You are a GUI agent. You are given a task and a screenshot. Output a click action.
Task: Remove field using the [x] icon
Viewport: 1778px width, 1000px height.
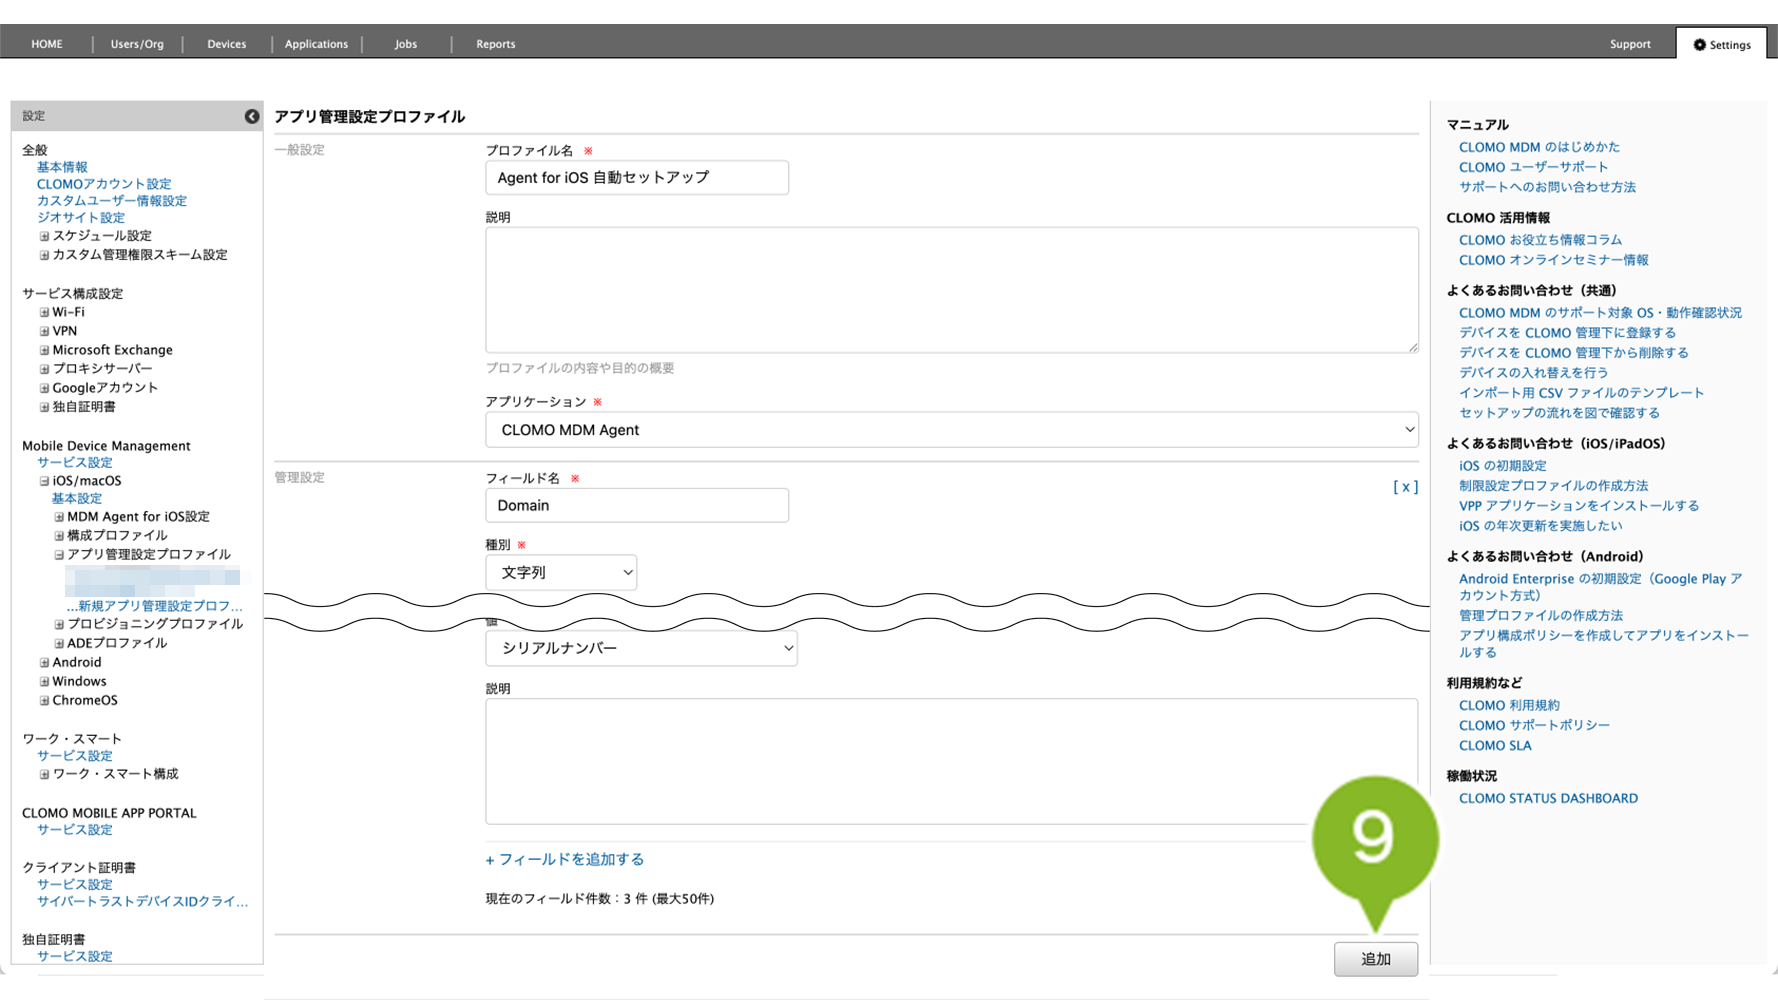tap(1405, 487)
